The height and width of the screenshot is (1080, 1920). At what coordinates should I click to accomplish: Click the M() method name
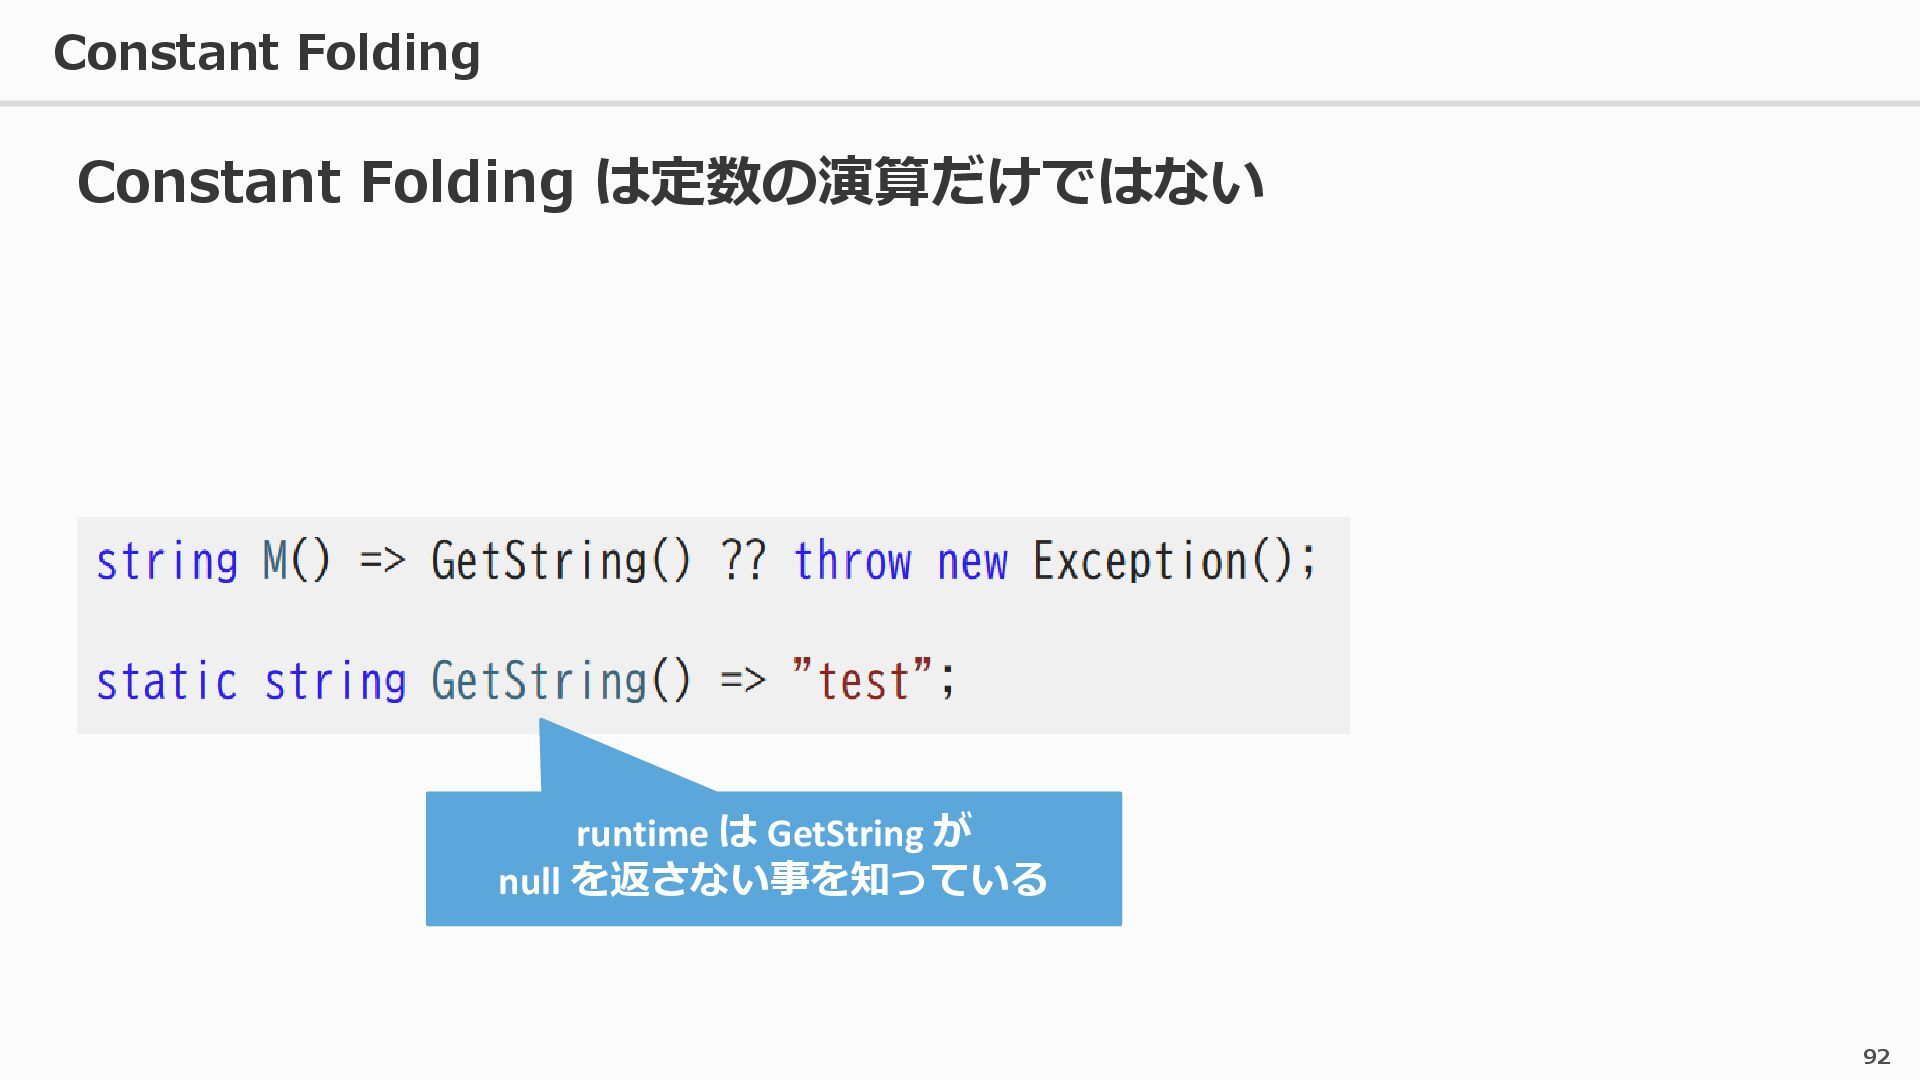coord(296,561)
